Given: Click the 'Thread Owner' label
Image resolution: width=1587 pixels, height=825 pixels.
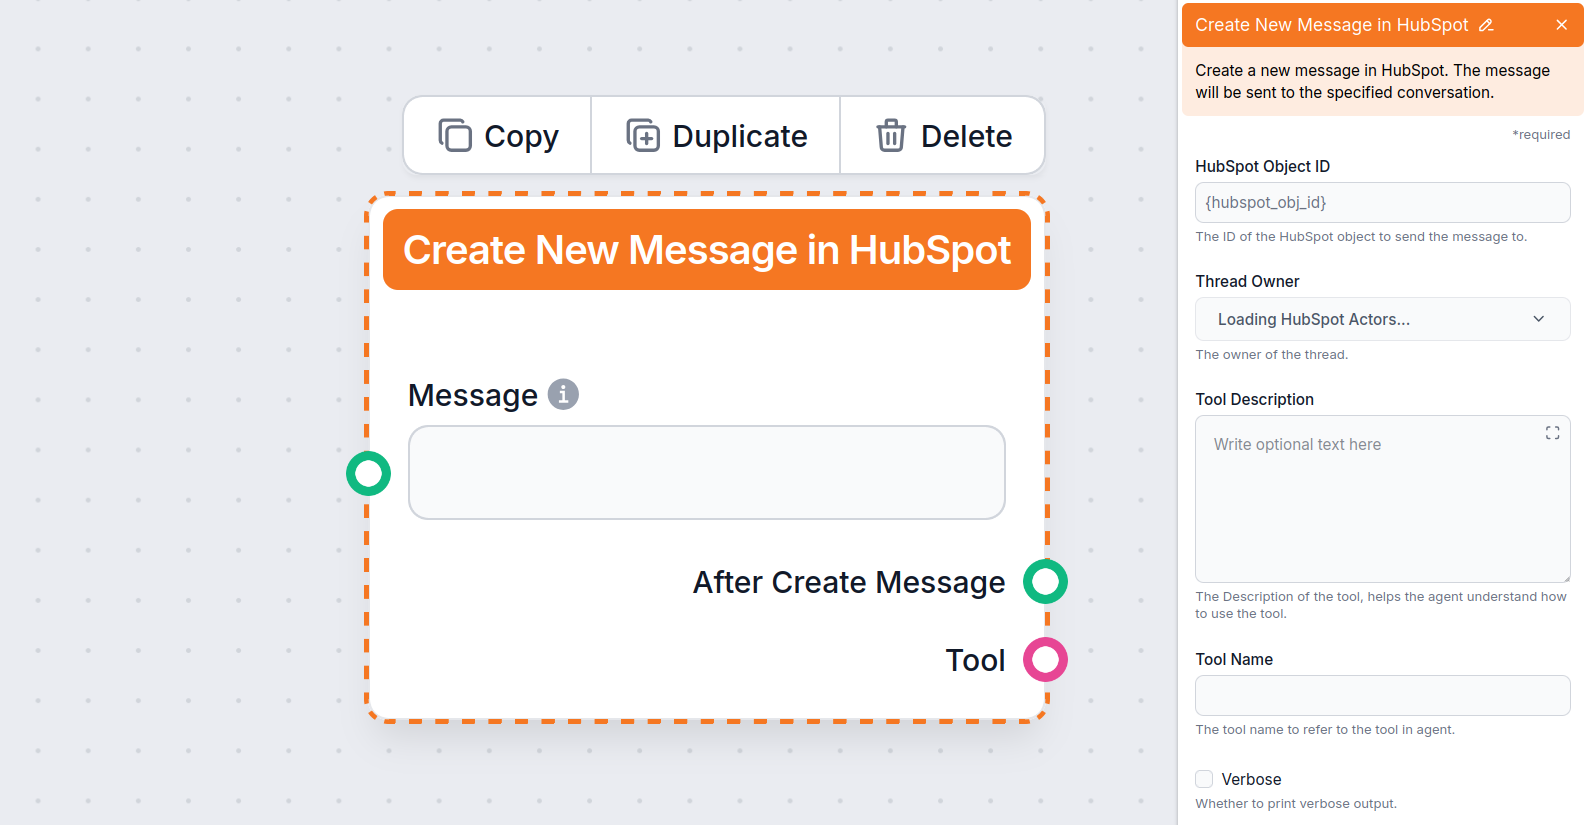Looking at the screenshot, I should (1247, 281).
